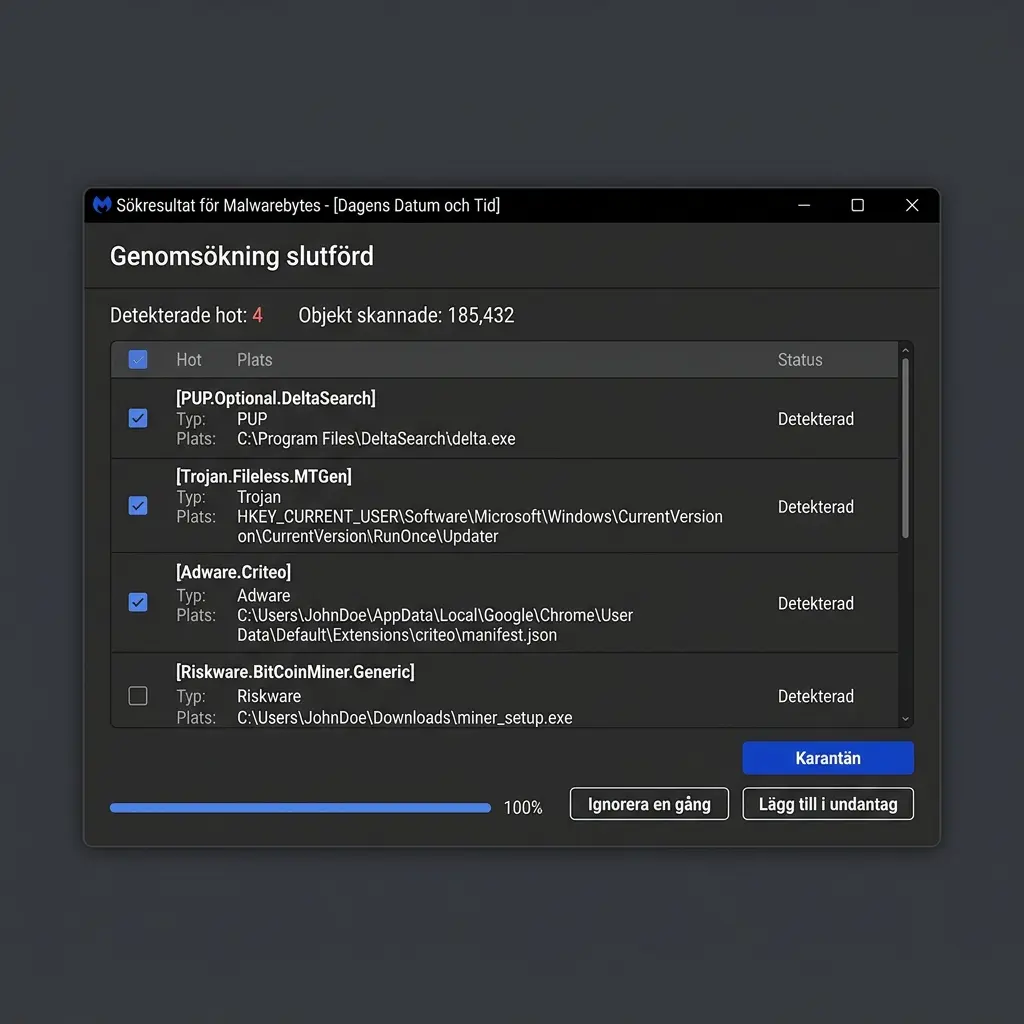
Task: Click Detekterad status of DeltaSearch row
Action: 816,419
